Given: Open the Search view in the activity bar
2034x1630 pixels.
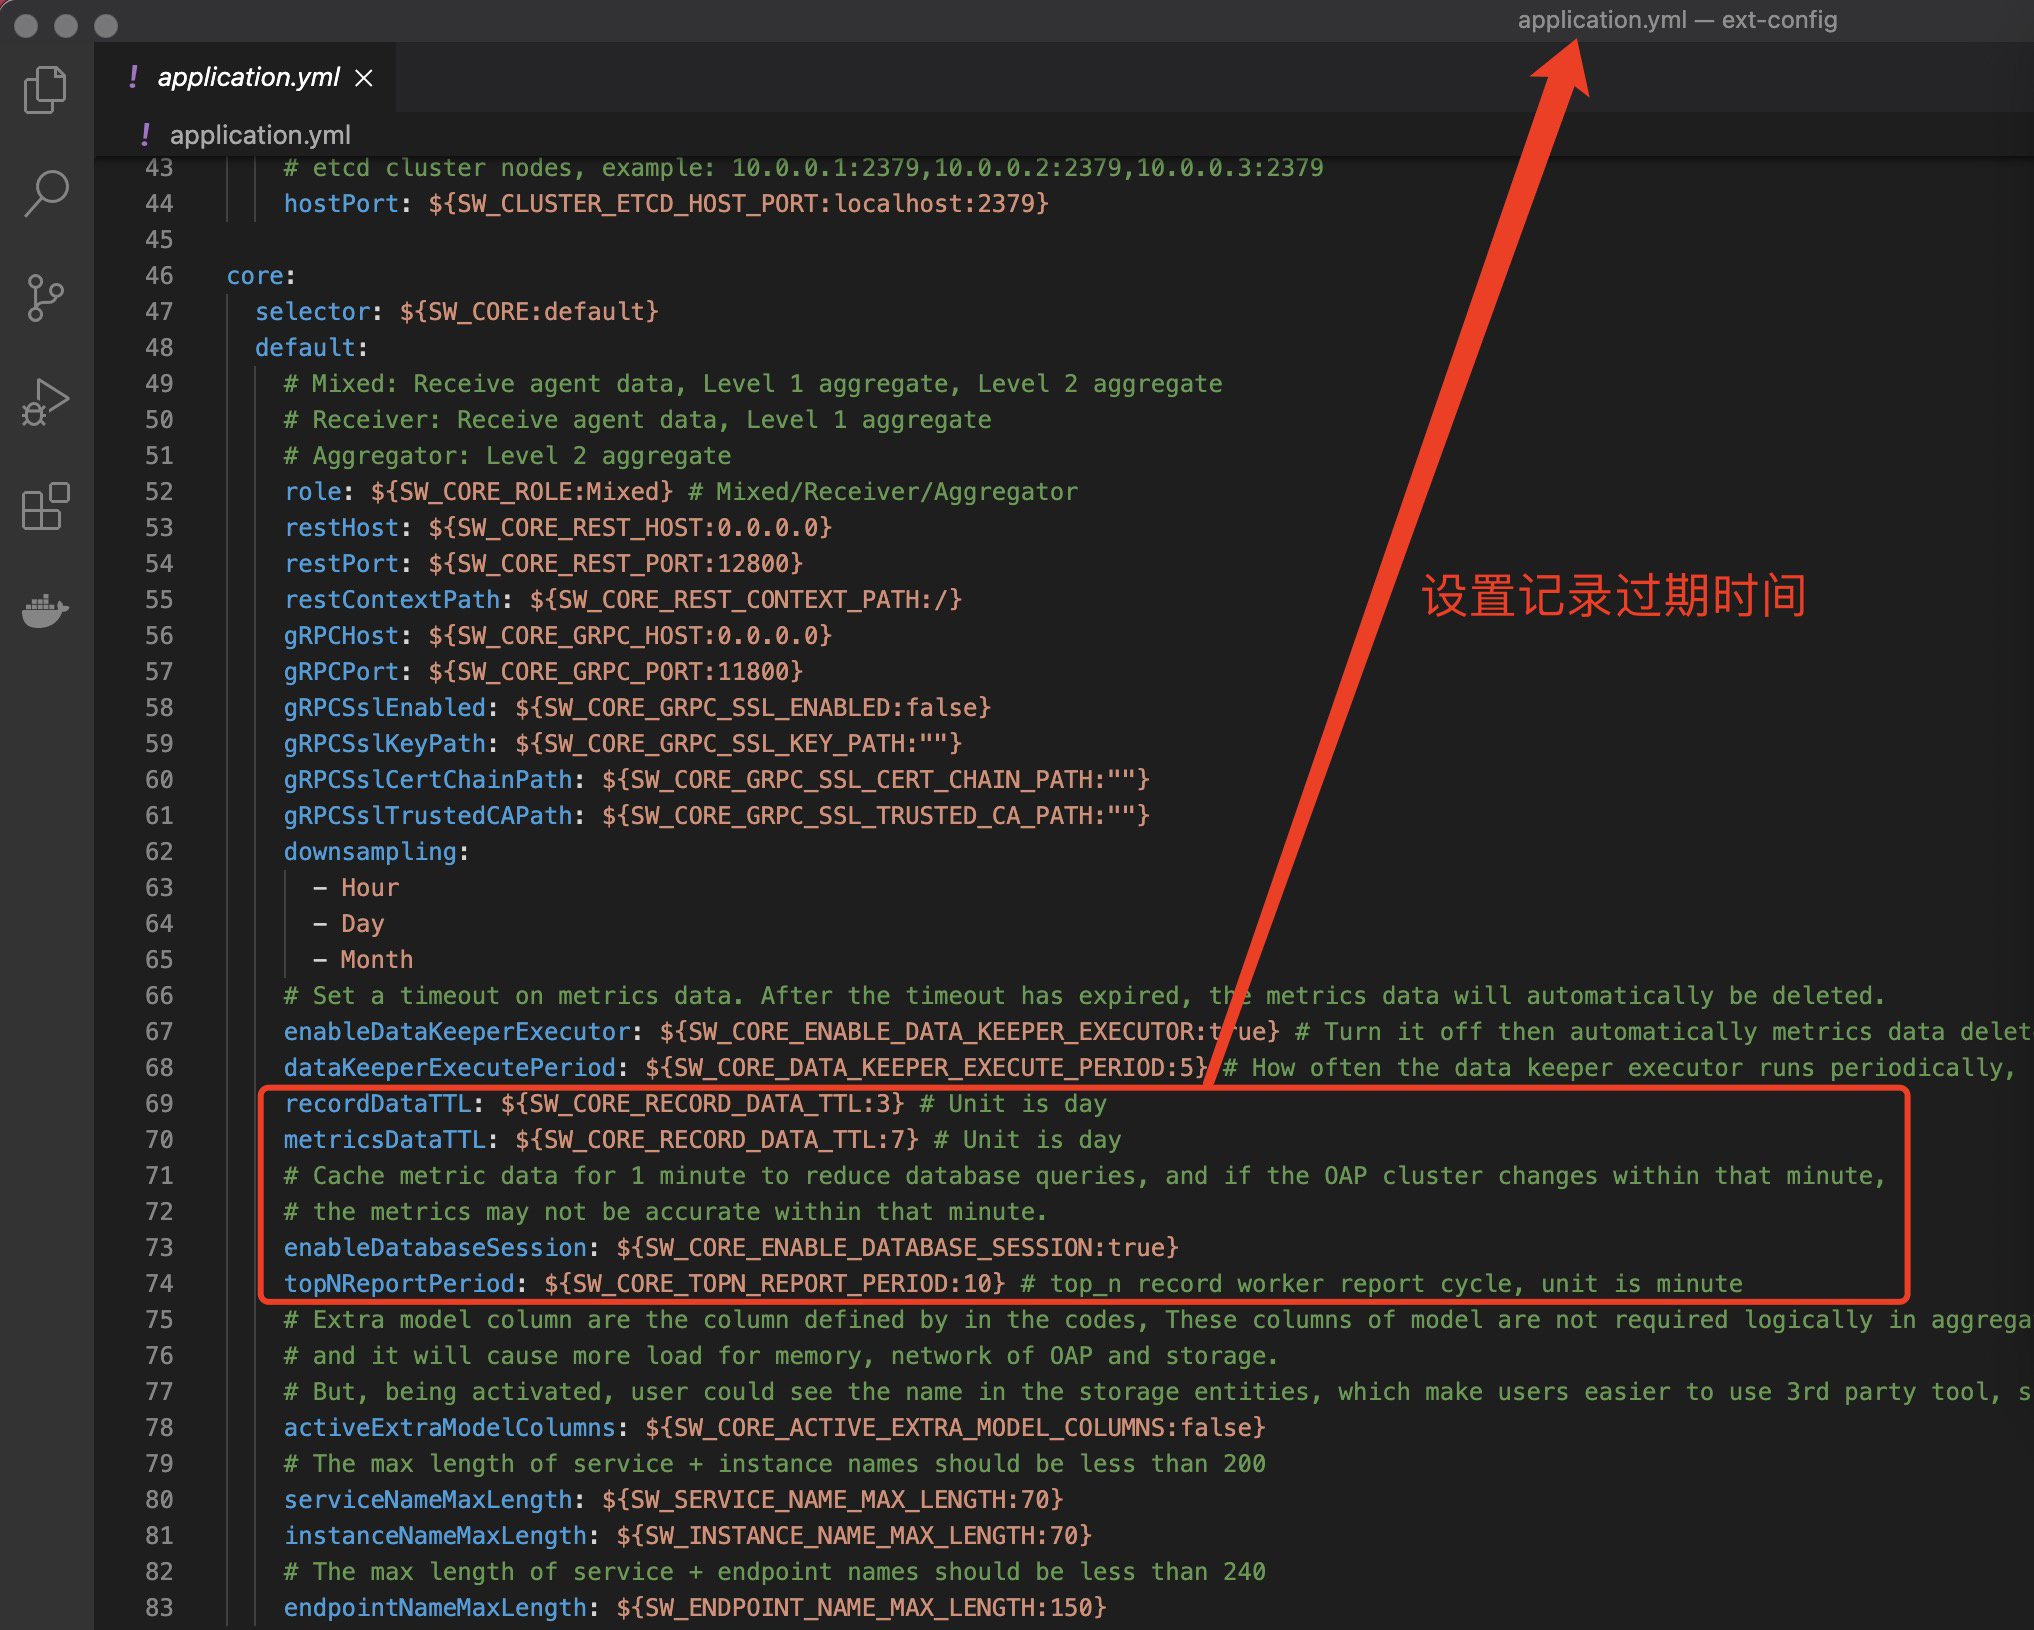Looking at the screenshot, I should point(45,193).
